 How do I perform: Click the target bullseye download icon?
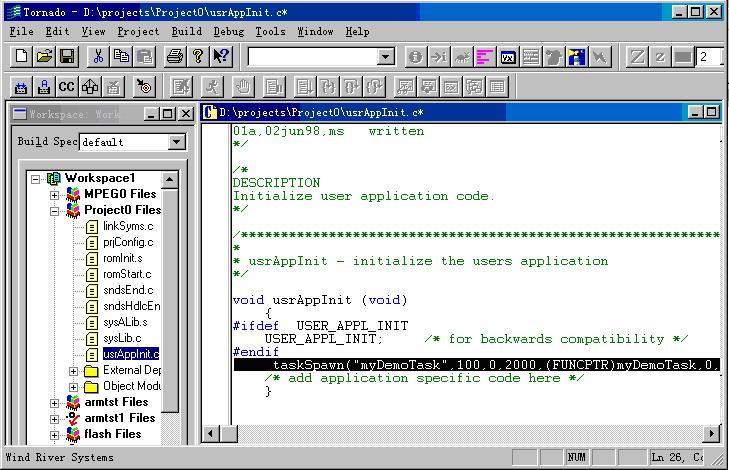(x=144, y=86)
